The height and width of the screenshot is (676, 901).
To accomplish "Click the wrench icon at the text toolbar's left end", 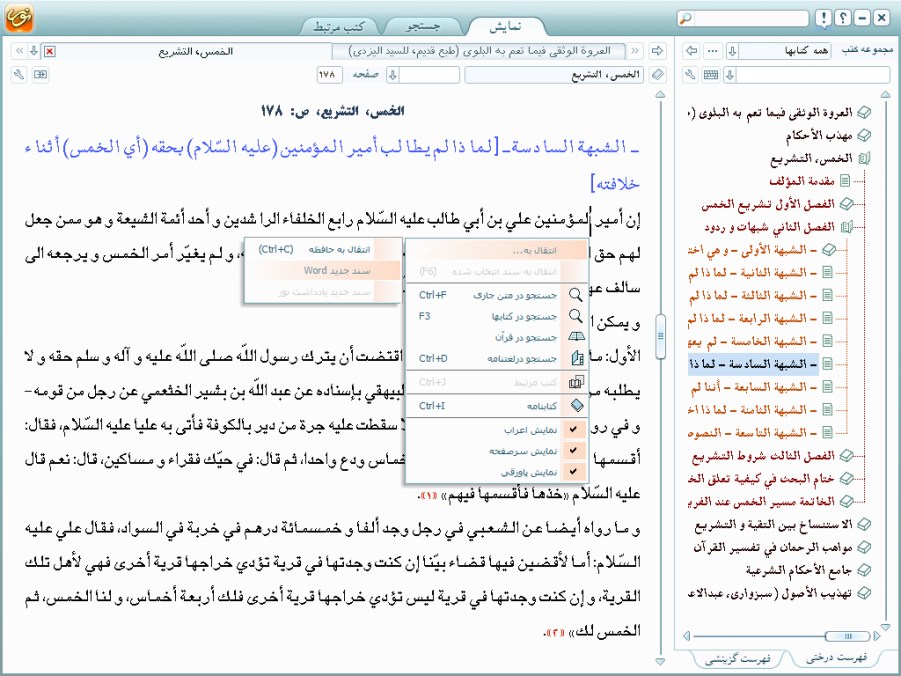I will point(20,75).
